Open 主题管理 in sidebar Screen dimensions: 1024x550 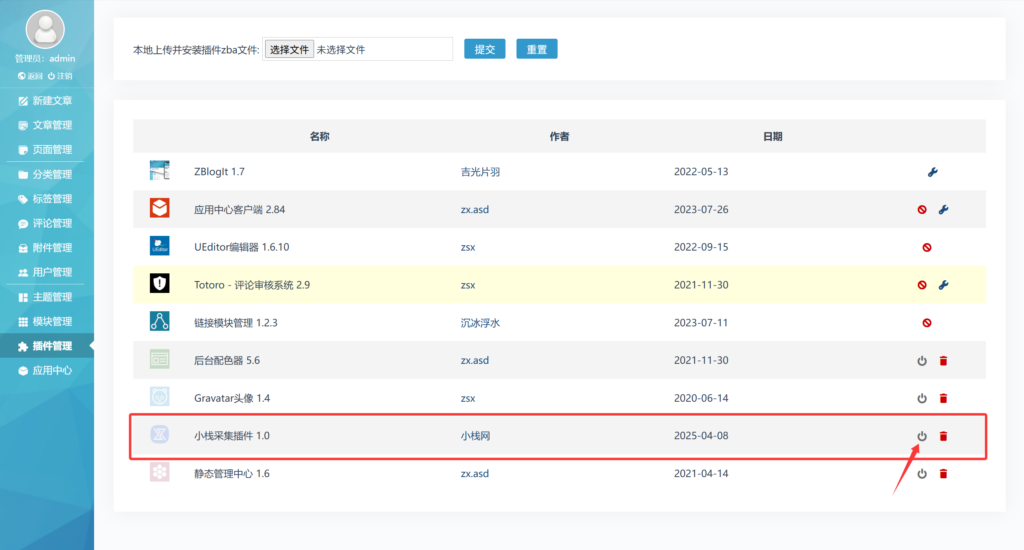tap(45, 297)
